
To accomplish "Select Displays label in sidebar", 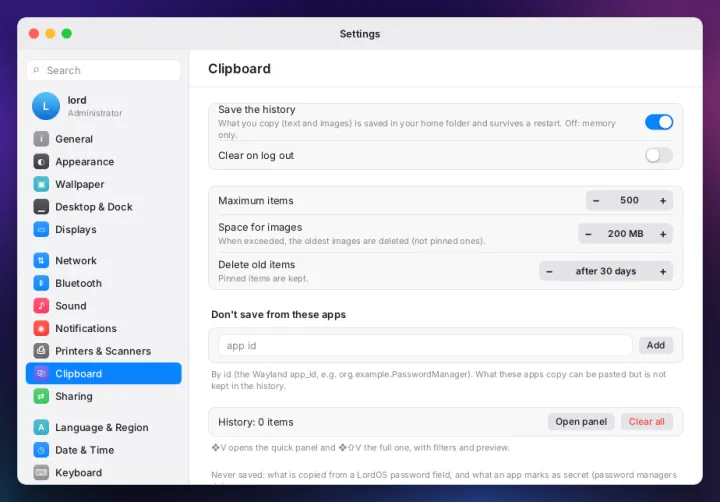I will coord(76,229).
